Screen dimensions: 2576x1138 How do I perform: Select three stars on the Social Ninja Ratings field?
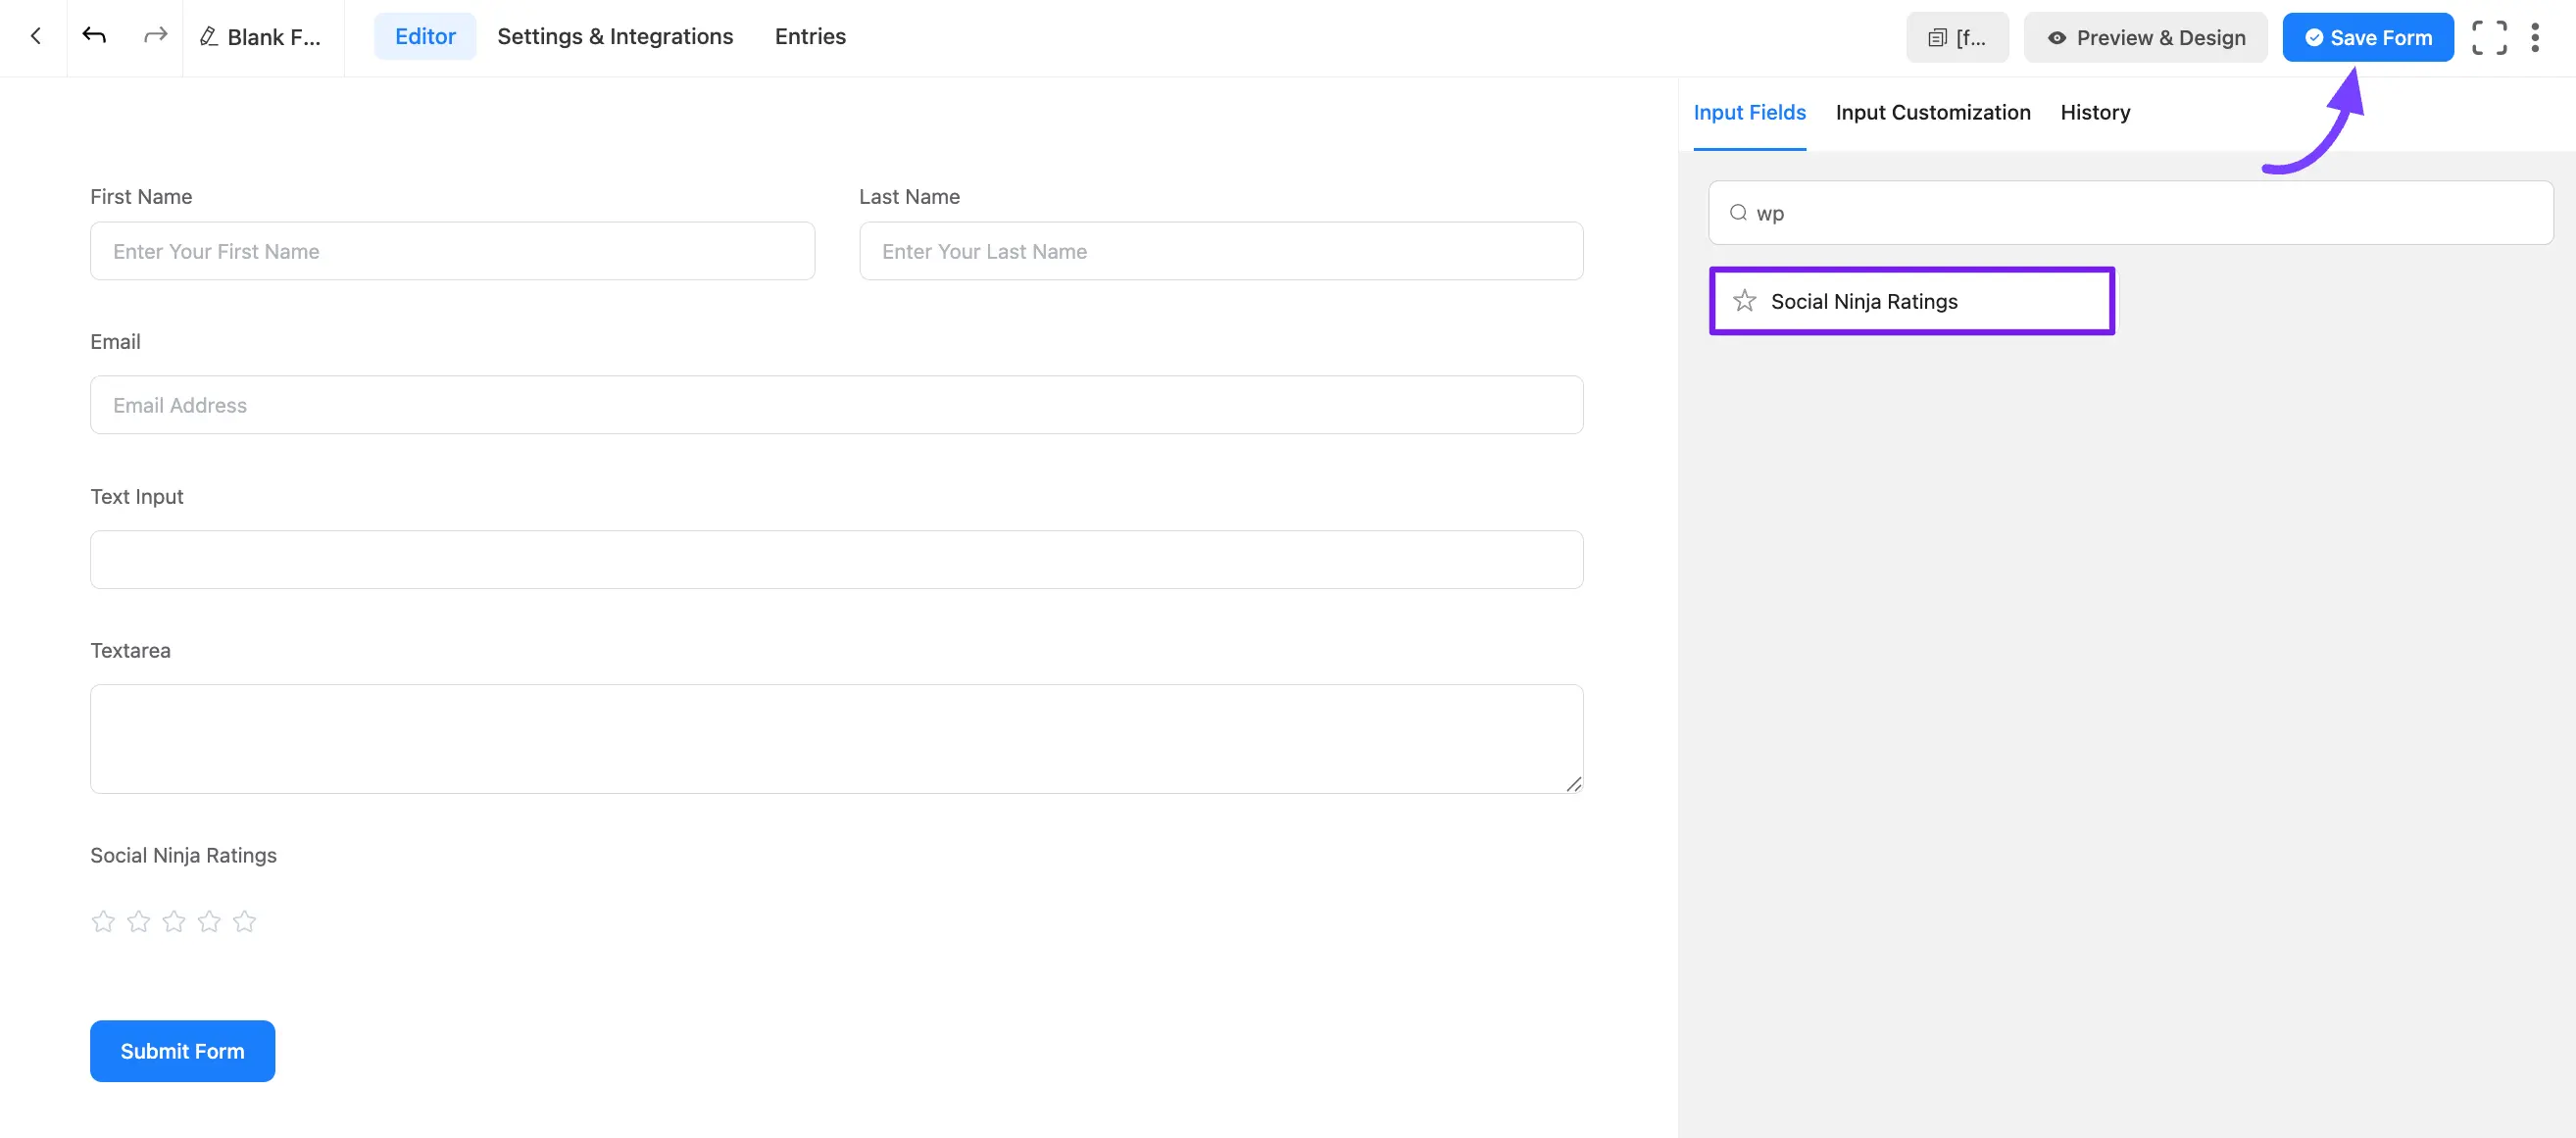(x=173, y=921)
